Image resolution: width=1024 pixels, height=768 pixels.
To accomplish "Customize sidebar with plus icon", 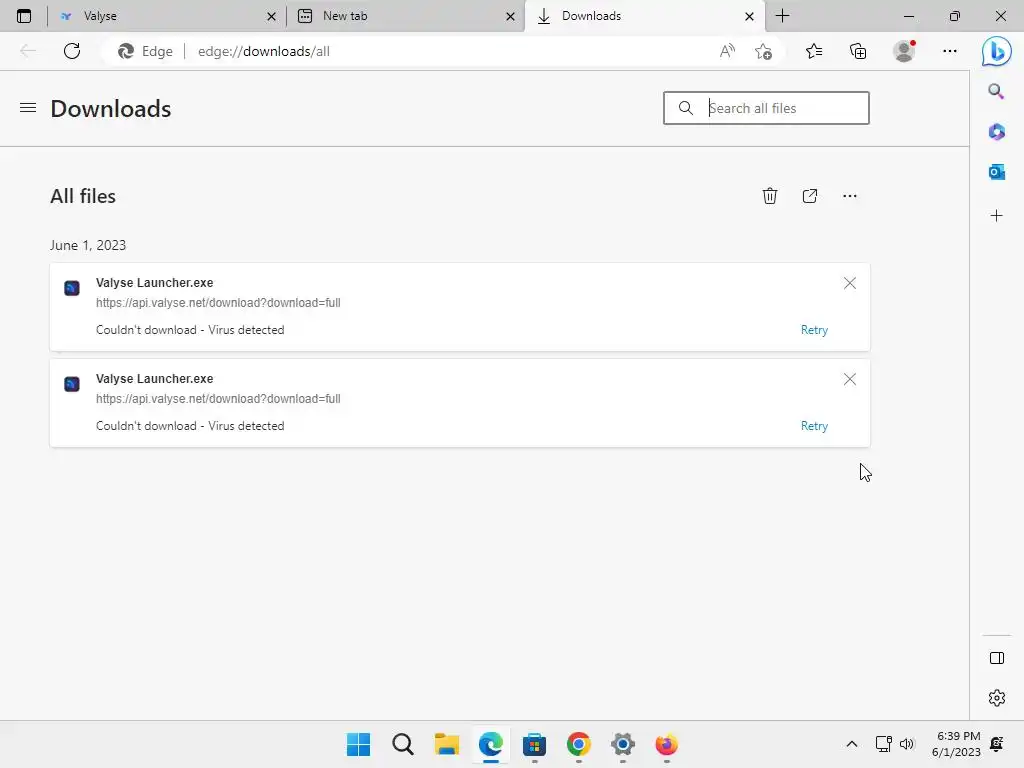I will coord(996,216).
